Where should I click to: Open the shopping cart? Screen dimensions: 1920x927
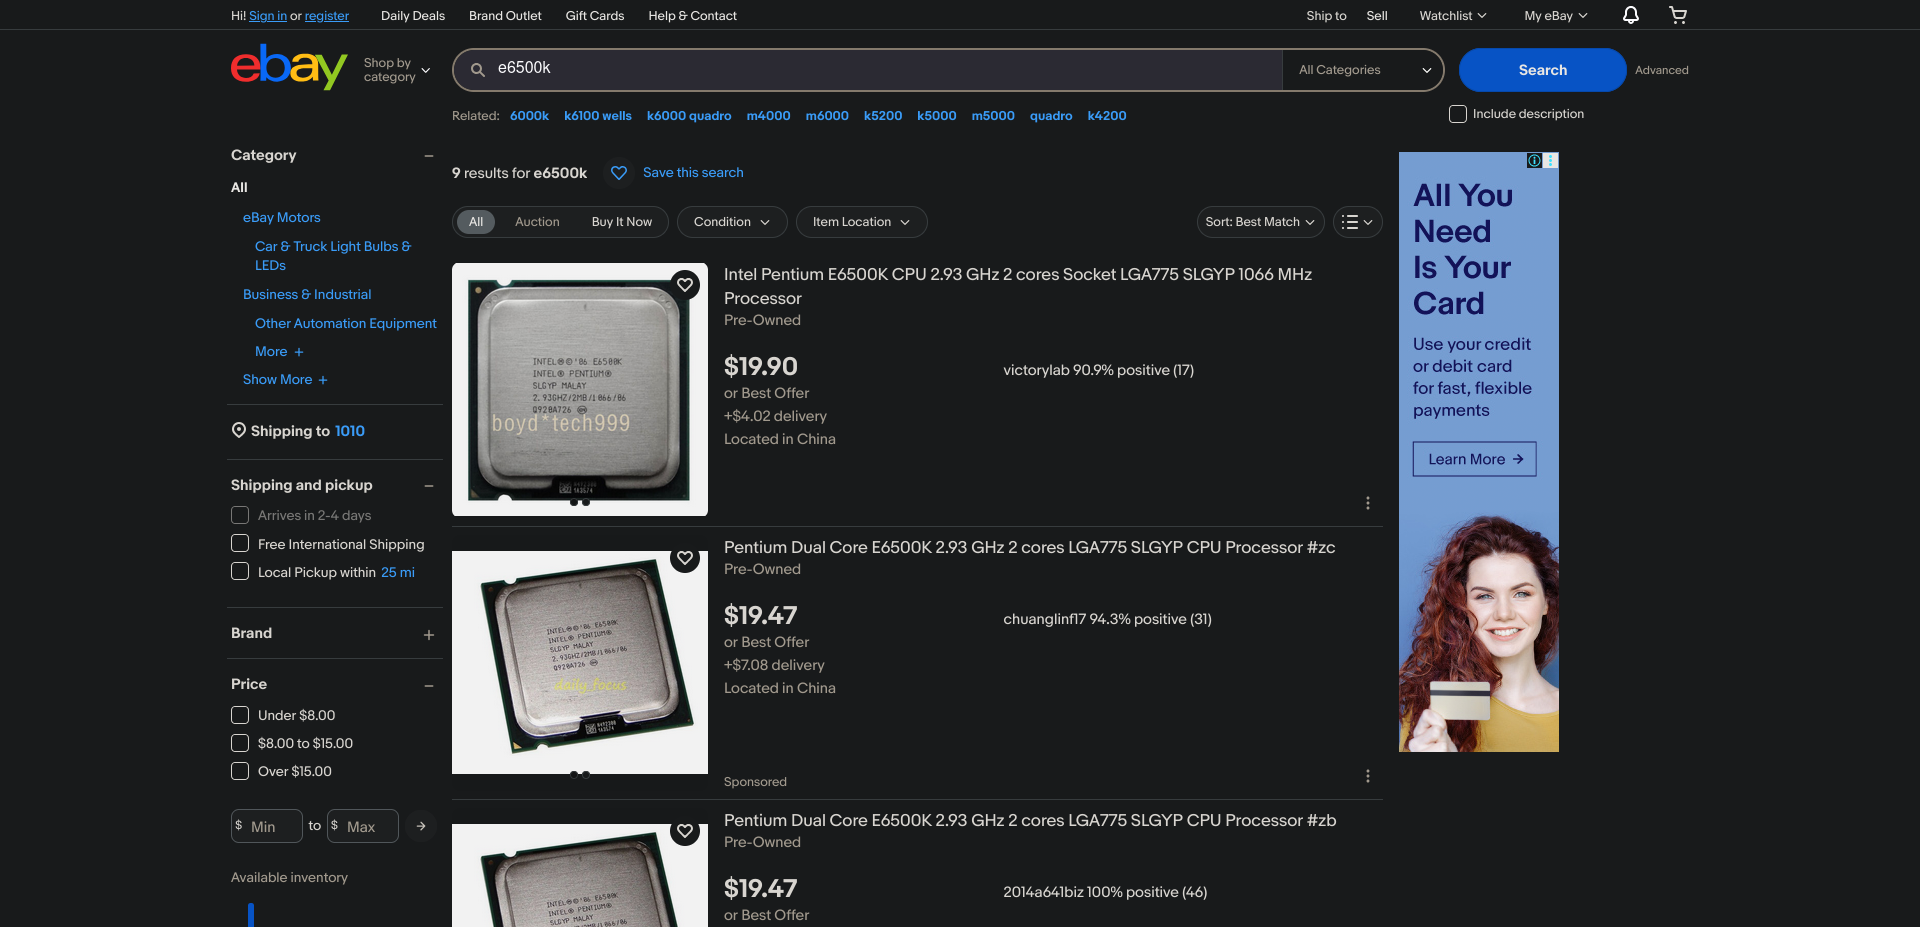pos(1678,15)
